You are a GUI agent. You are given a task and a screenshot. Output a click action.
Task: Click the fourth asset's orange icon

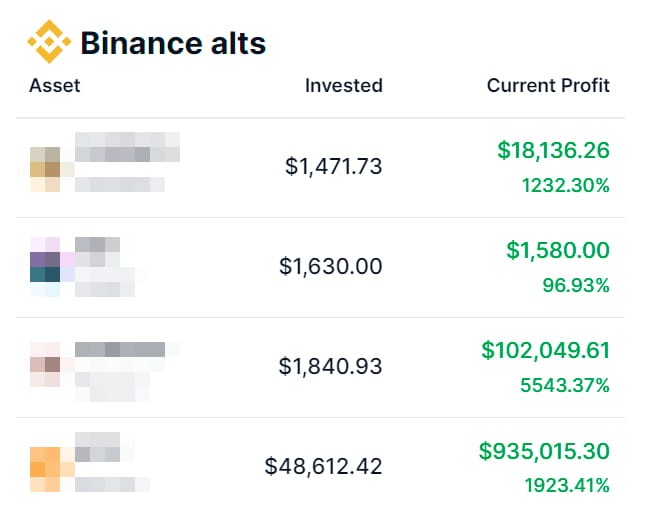click(x=45, y=468)
